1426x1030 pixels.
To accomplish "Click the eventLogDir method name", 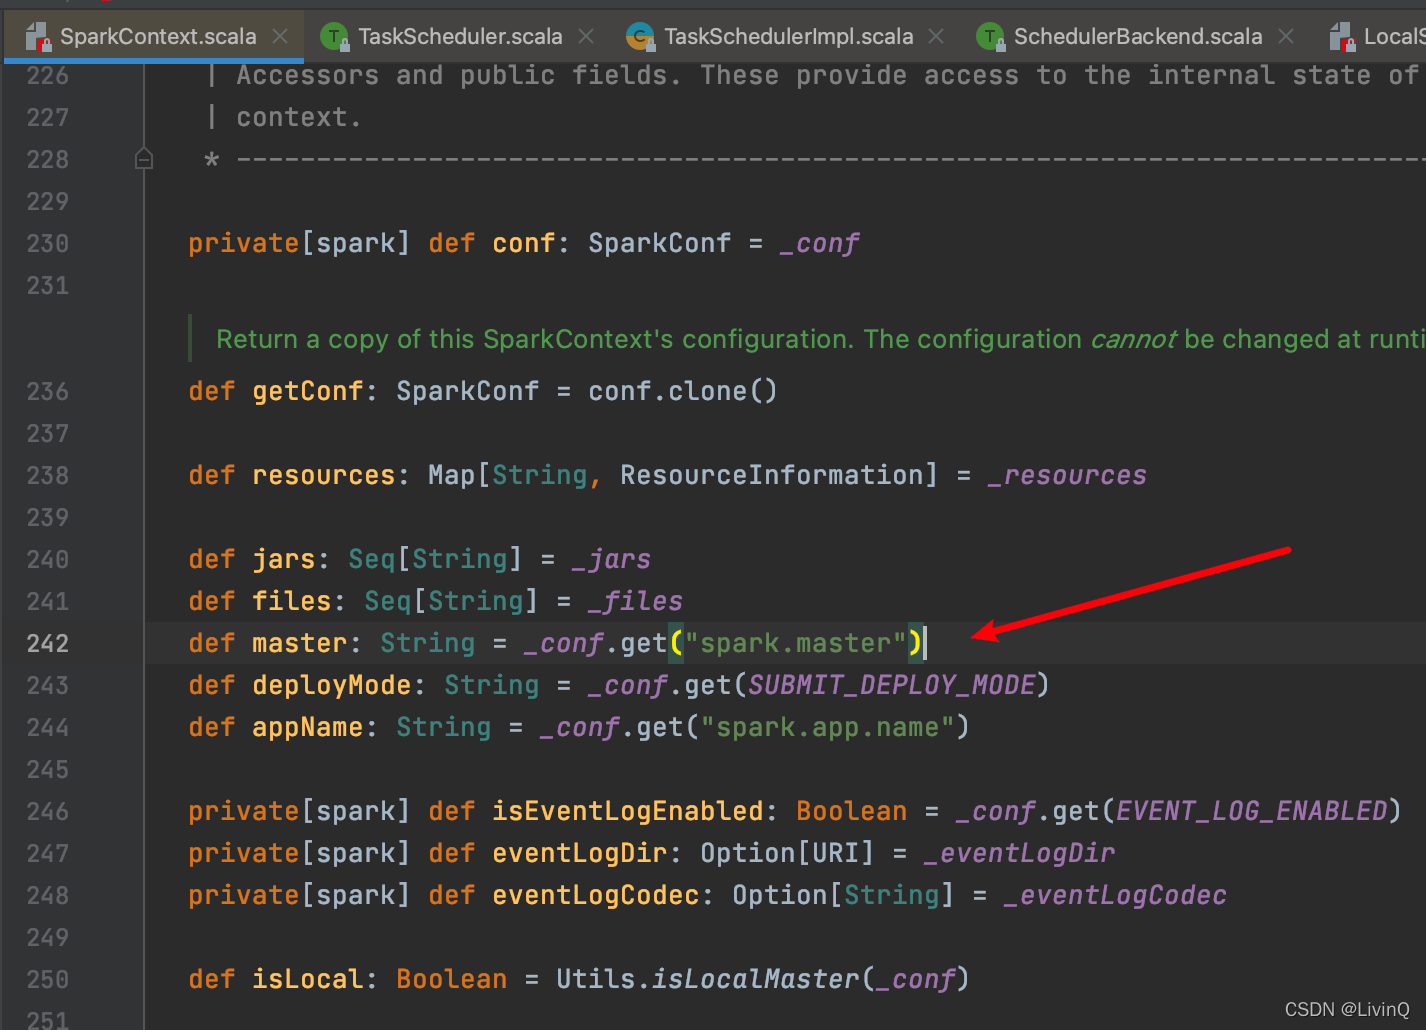I will click(x=580, y=853).
